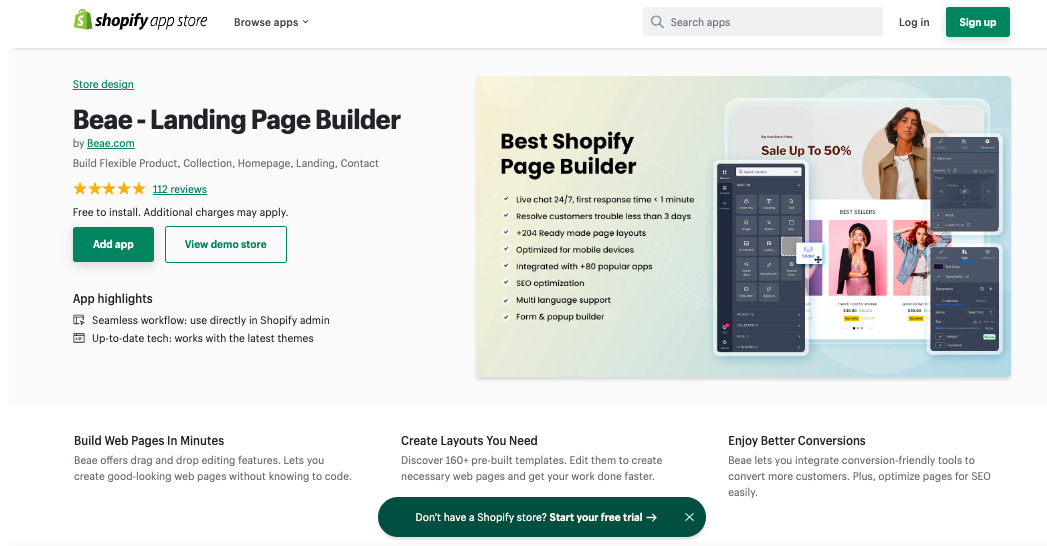This screenshot has height=546, width=1047.
Task: Open the 112 reviews link
Action: click(x=180, y=189)
